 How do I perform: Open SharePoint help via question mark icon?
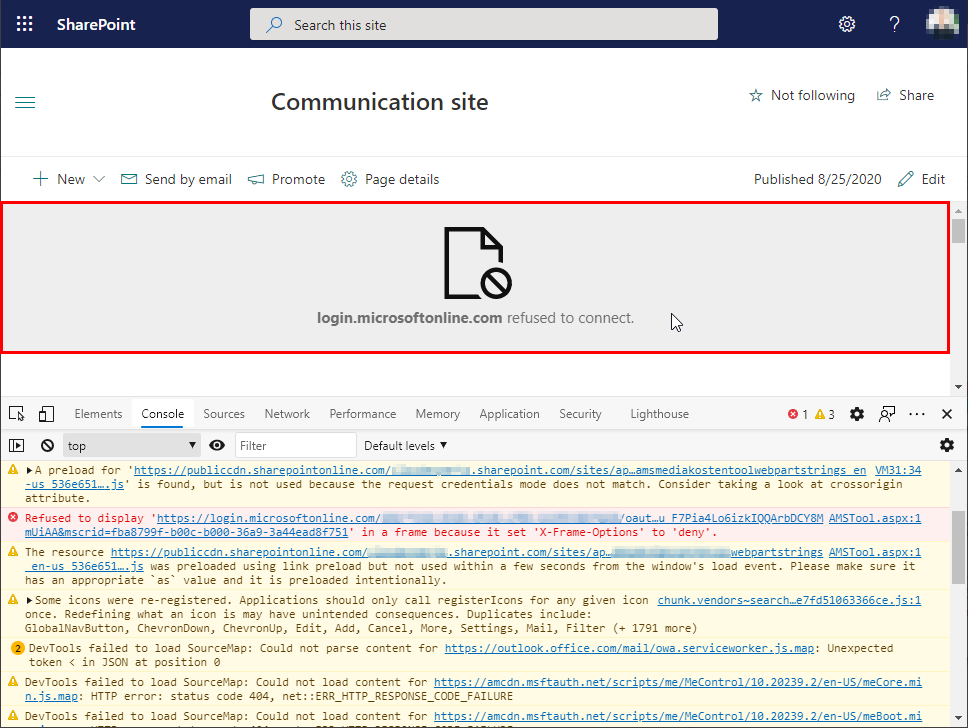[x=894, y=23]
